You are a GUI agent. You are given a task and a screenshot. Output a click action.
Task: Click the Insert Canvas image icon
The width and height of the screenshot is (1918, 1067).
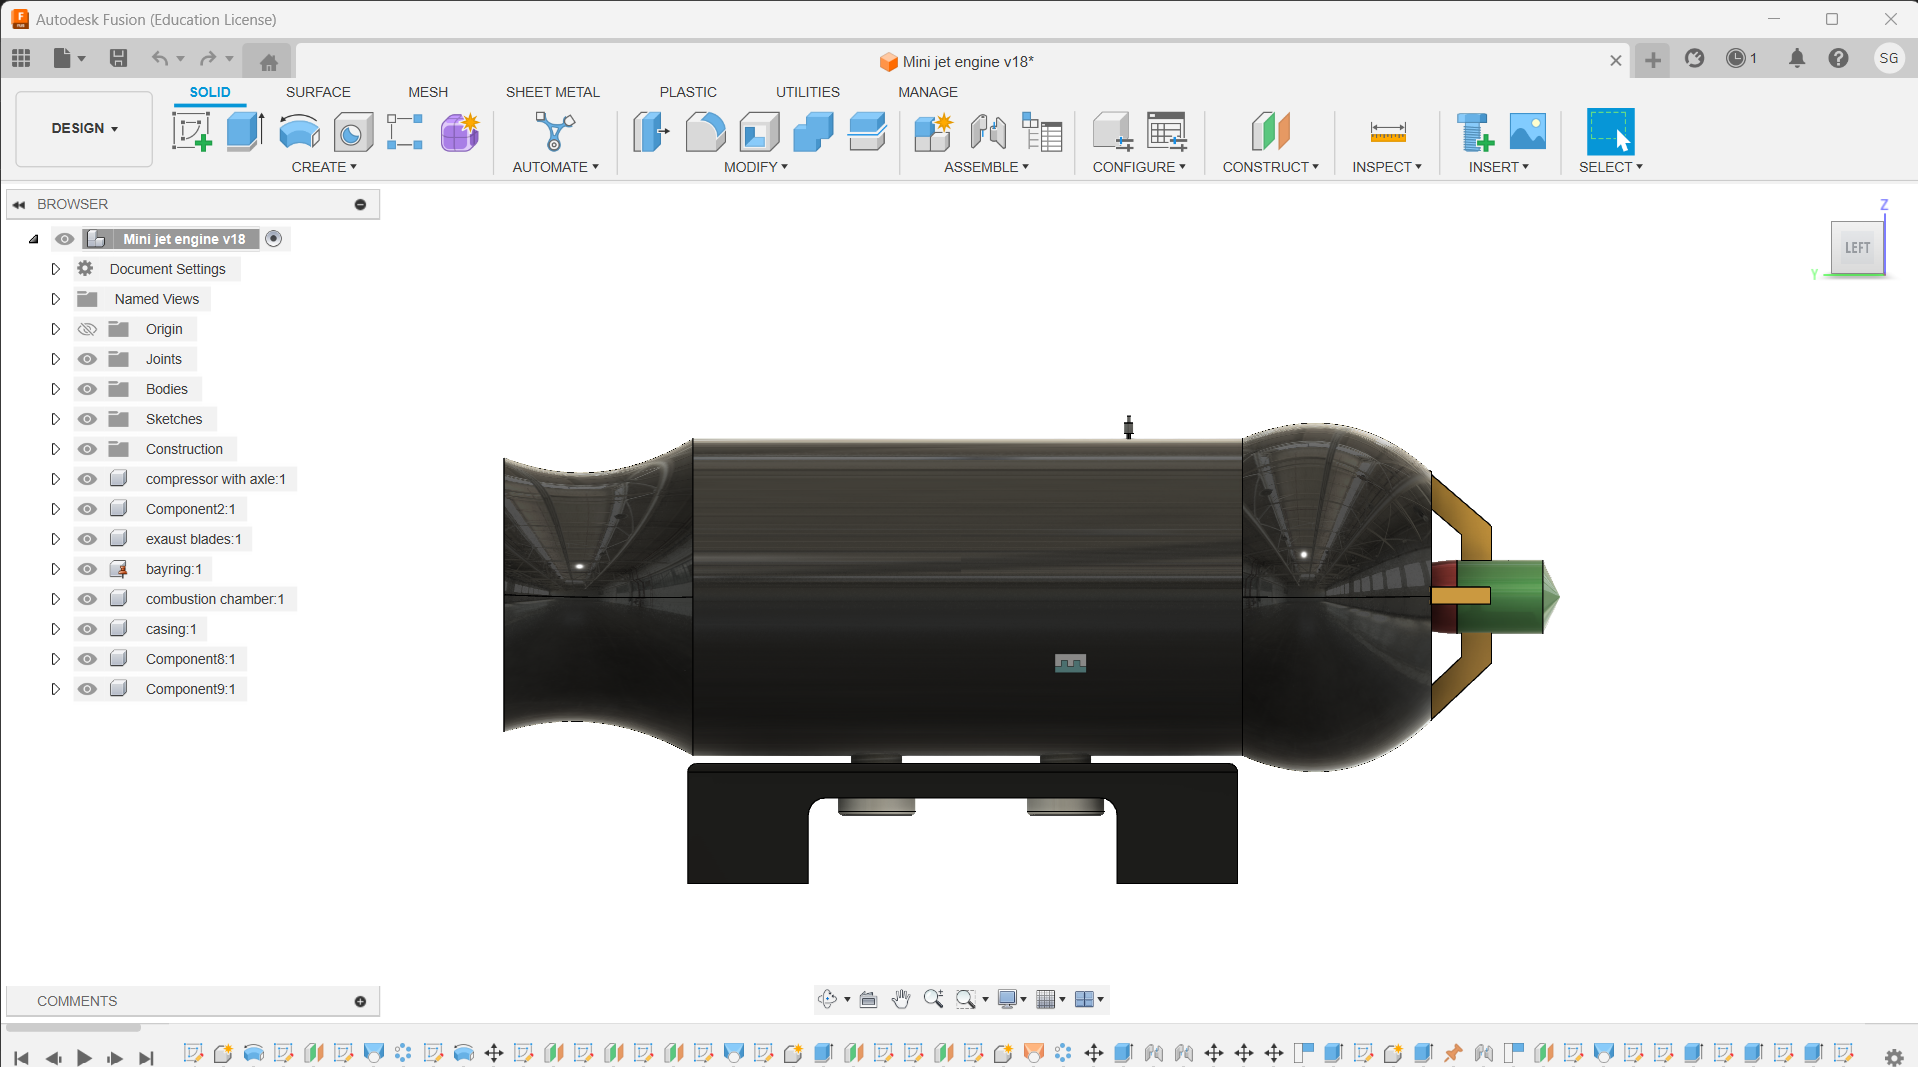point(1527,131)
